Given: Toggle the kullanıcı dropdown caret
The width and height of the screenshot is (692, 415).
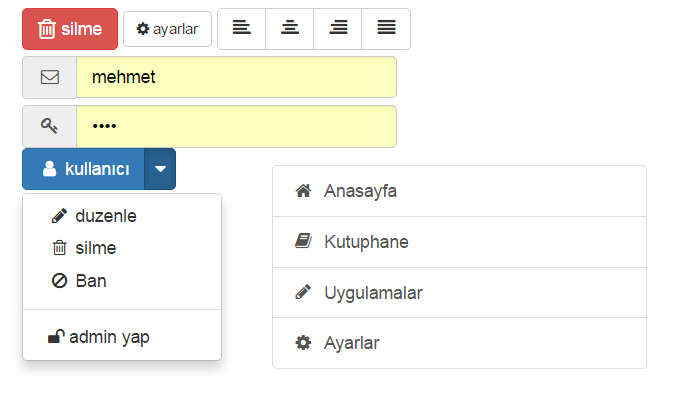Looking at the screenshot, I should (x=160, y=169).
